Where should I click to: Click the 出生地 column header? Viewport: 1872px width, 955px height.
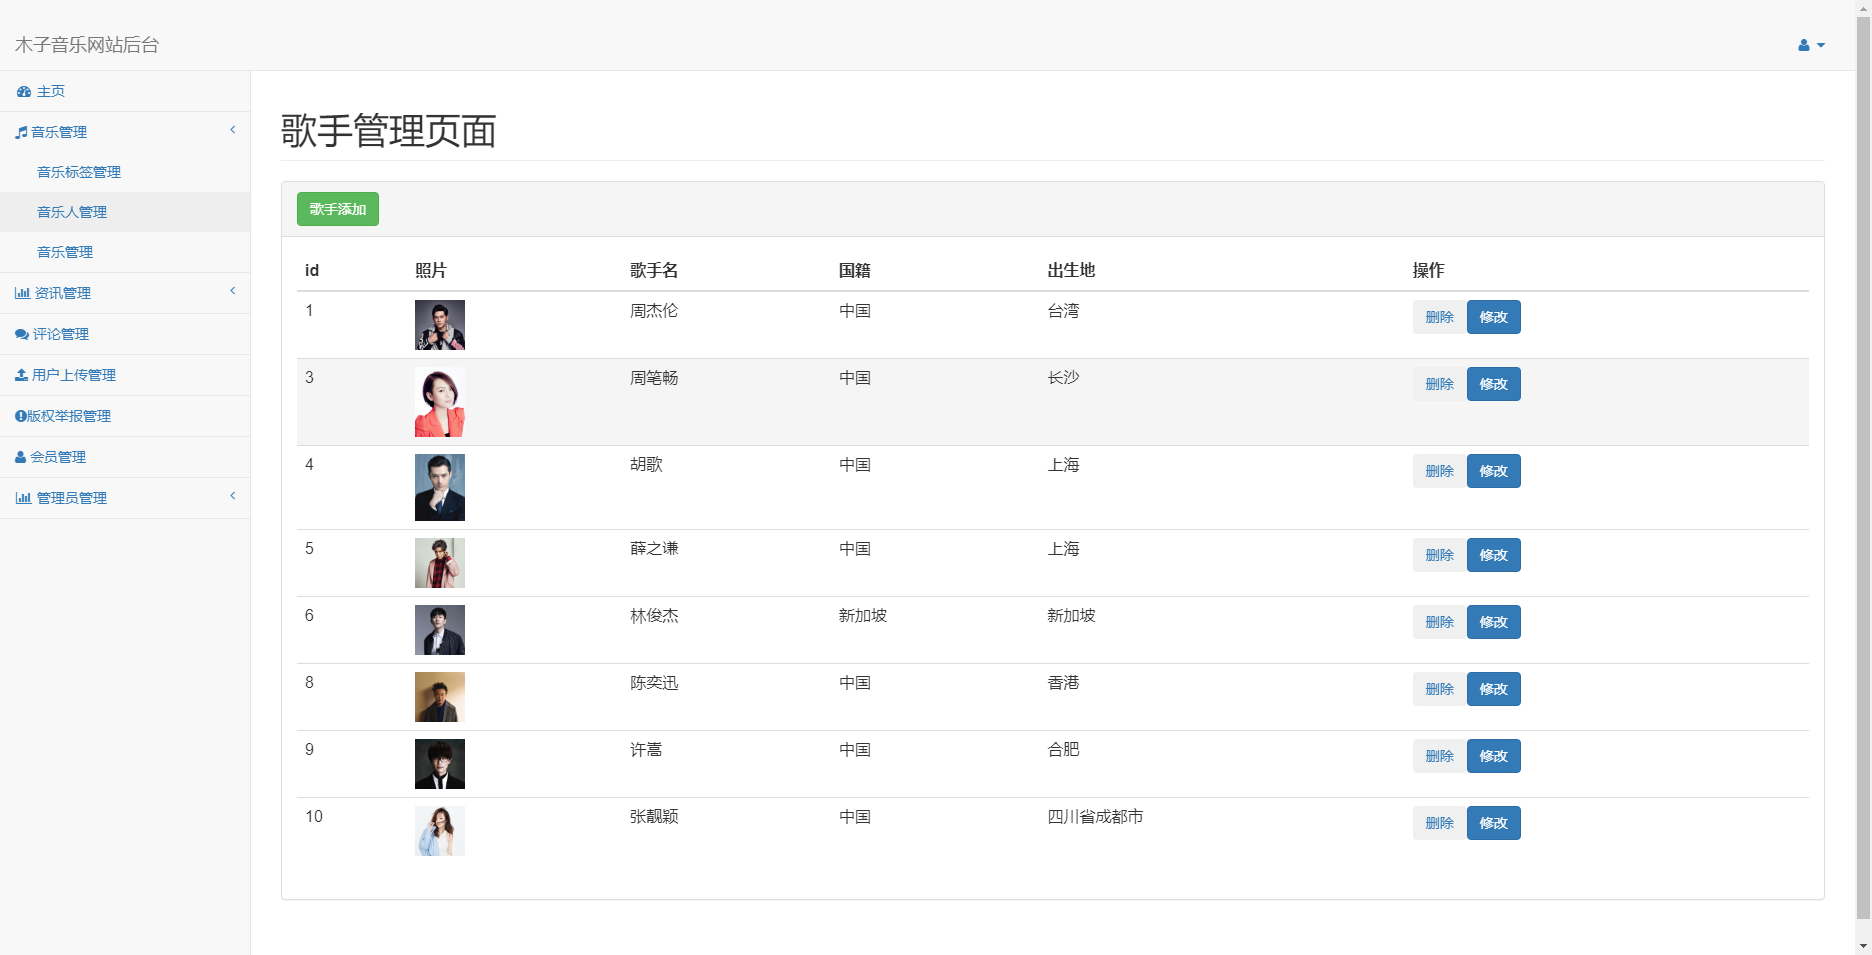[1071, 270]
